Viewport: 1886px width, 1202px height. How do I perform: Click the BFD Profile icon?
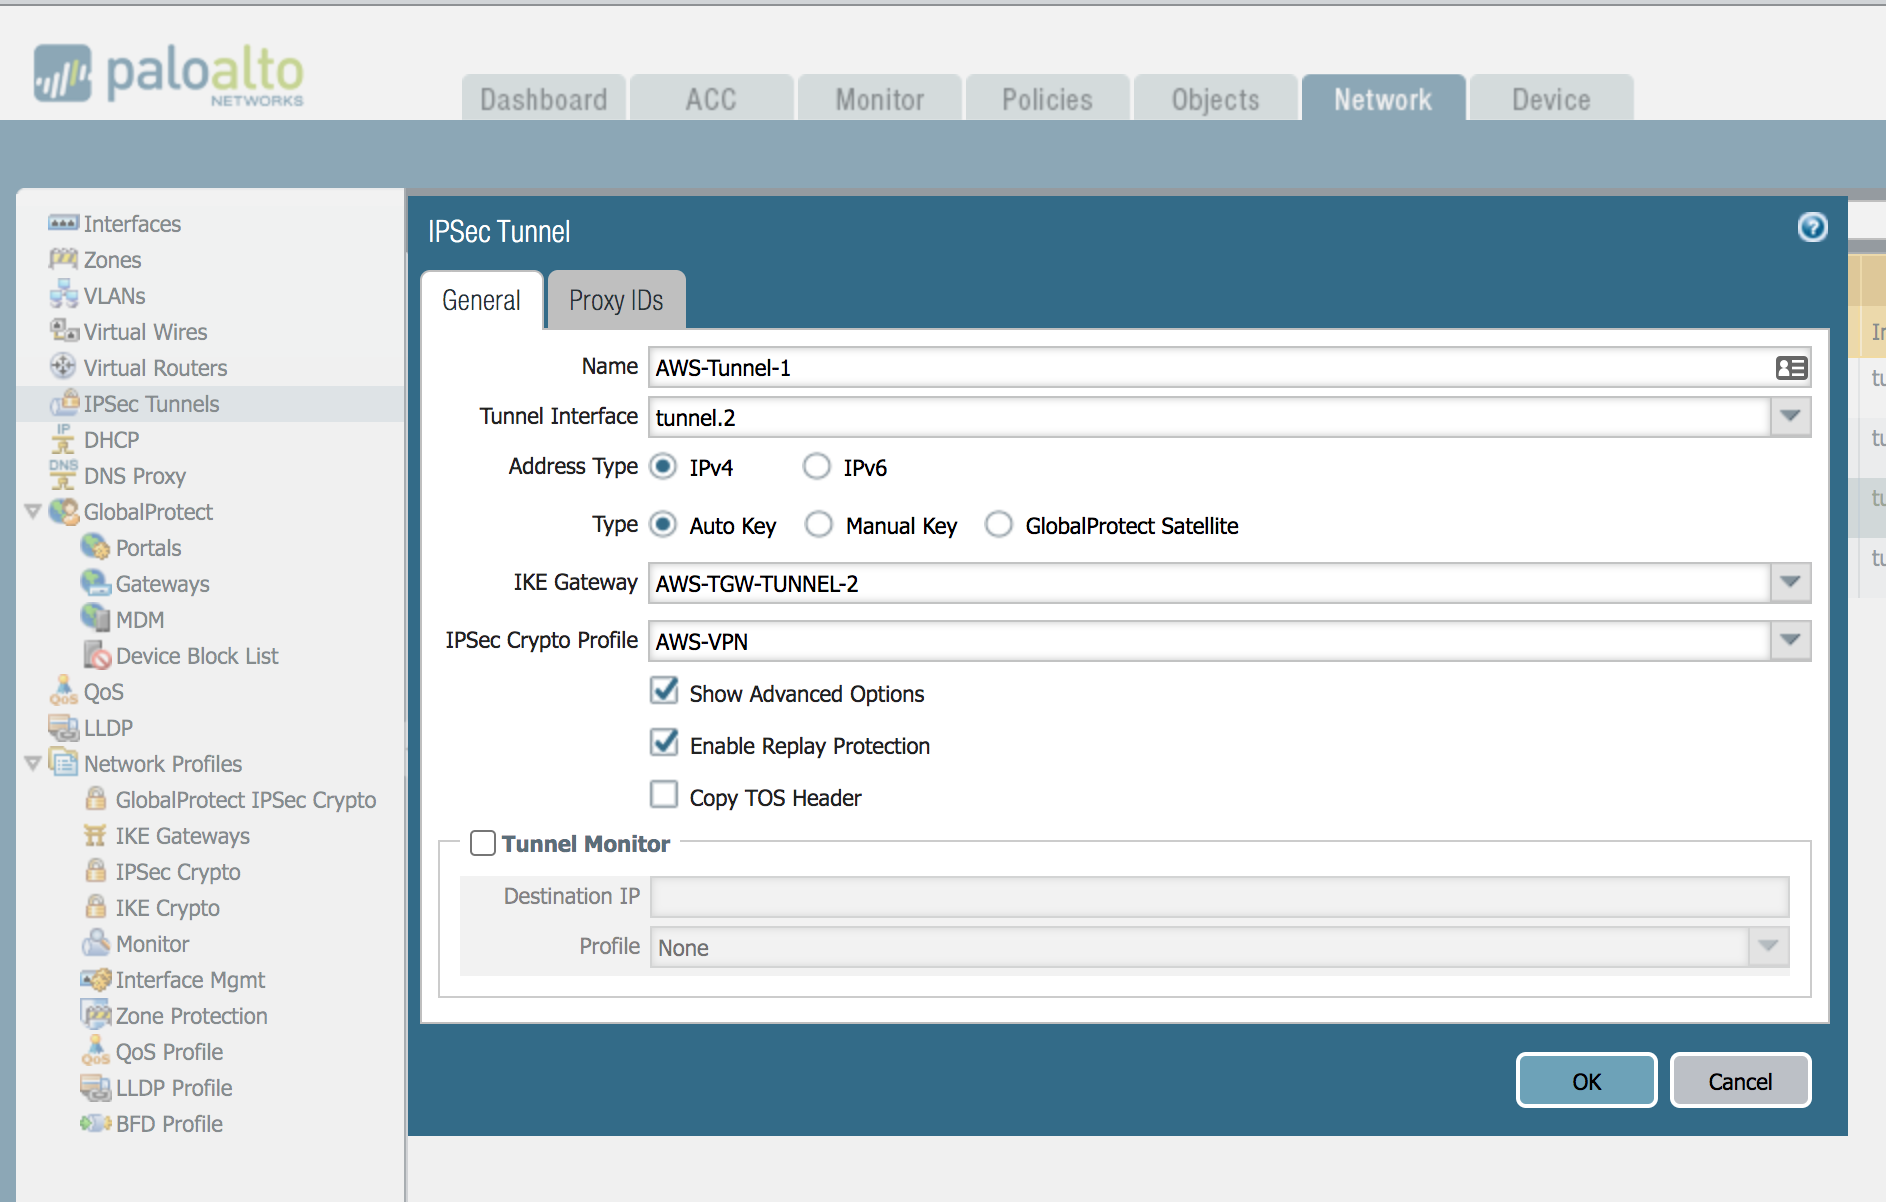(96, 1123)
